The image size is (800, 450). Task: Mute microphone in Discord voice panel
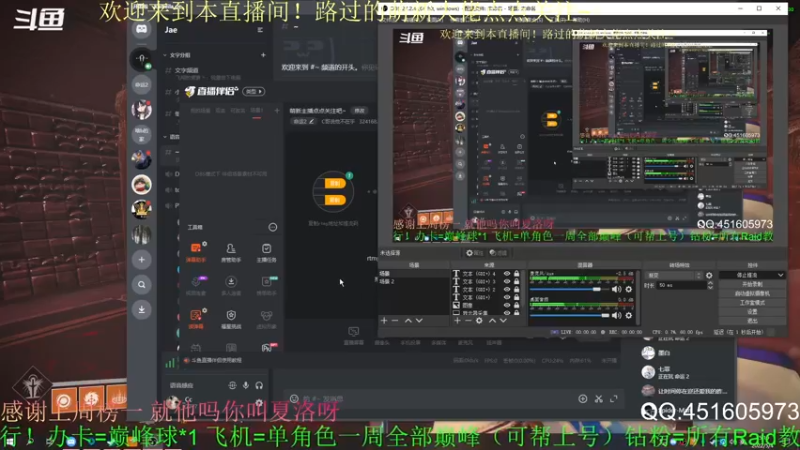(246, 385)
